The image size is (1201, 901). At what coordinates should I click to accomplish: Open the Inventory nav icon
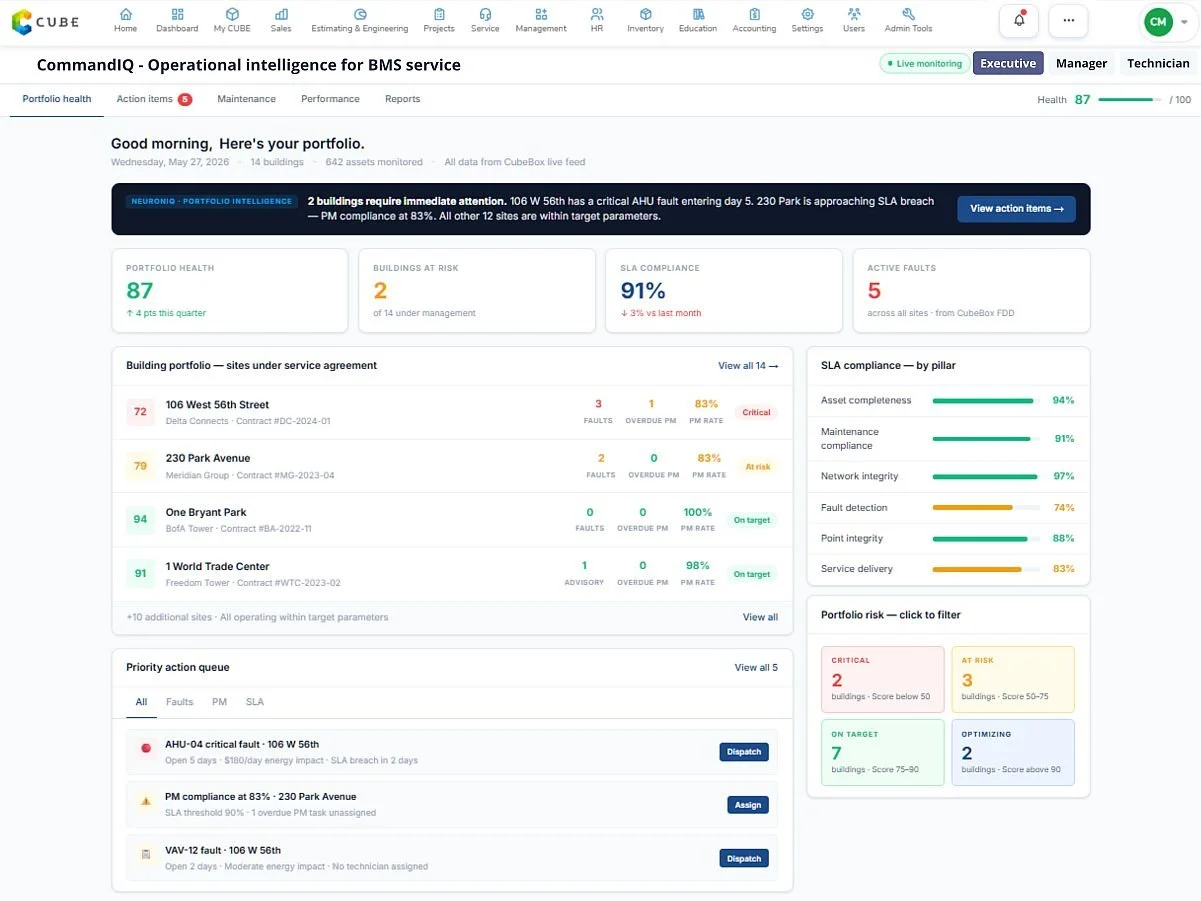pos(645,14)
